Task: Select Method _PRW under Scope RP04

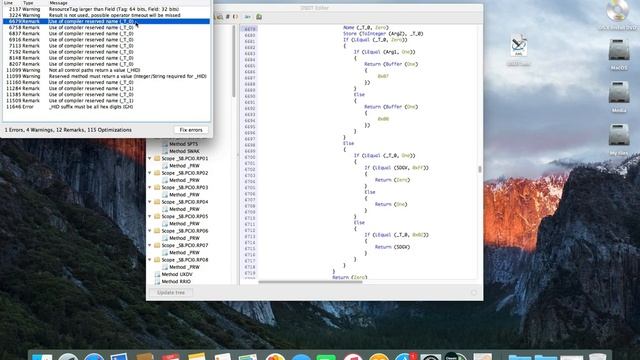Action: pos(184,209)
